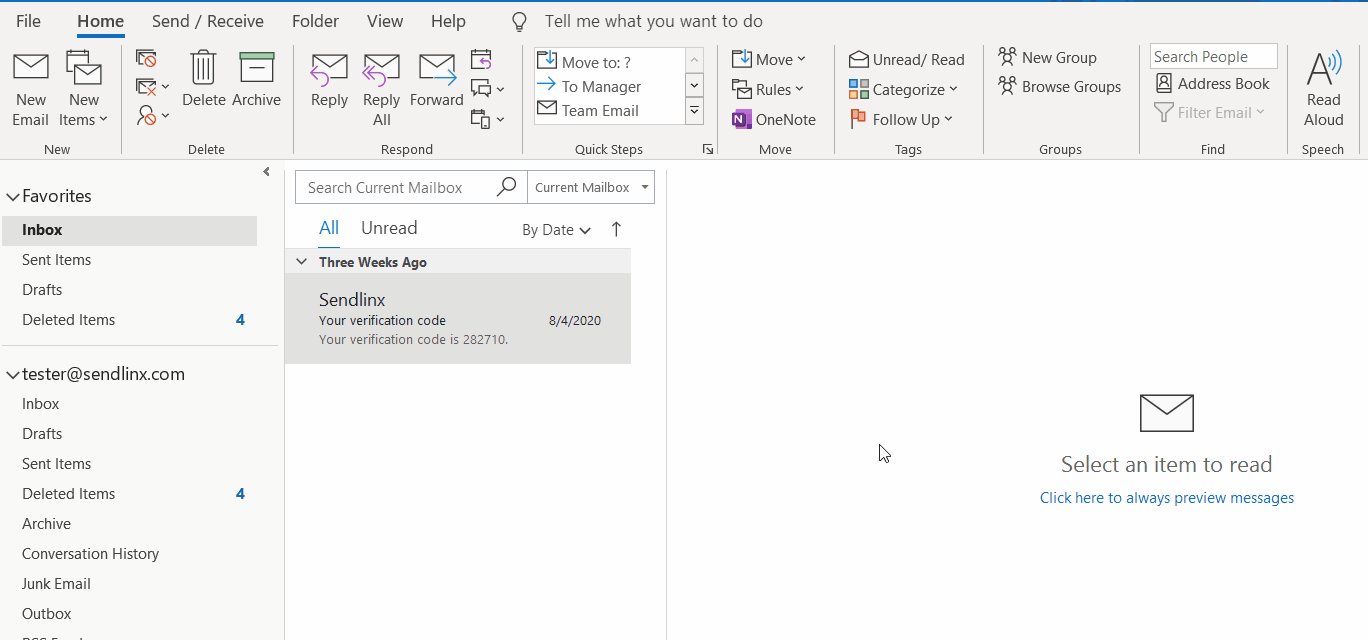Open the Move dropdown
Screen dimensions: 1368x640
point(768,59)
